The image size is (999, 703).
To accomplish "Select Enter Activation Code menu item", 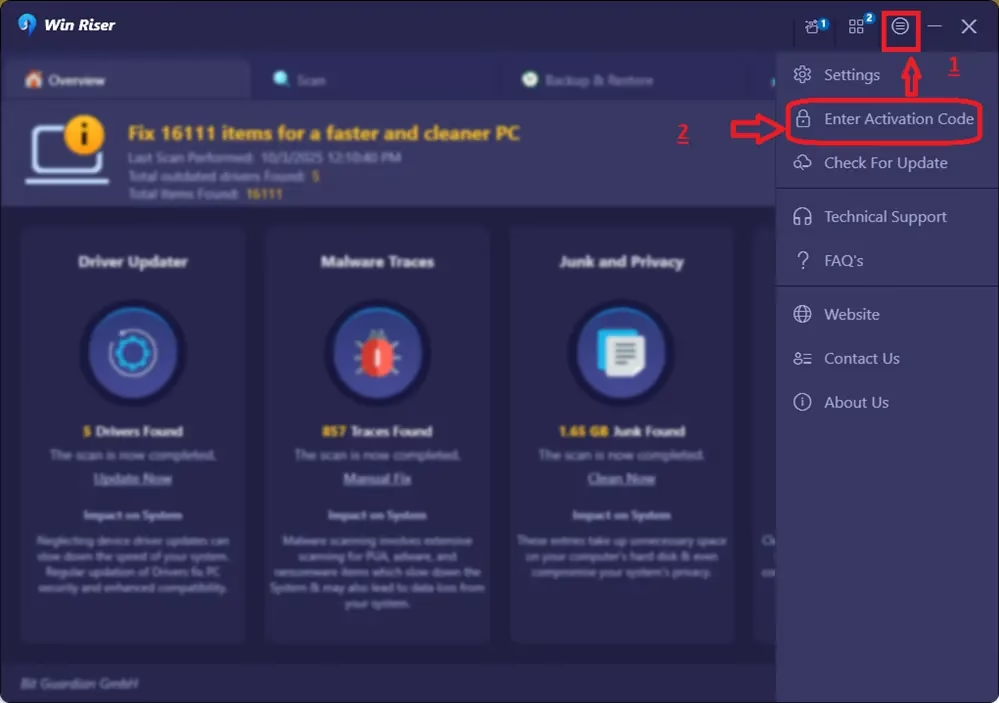I will (x=898, y=119).
